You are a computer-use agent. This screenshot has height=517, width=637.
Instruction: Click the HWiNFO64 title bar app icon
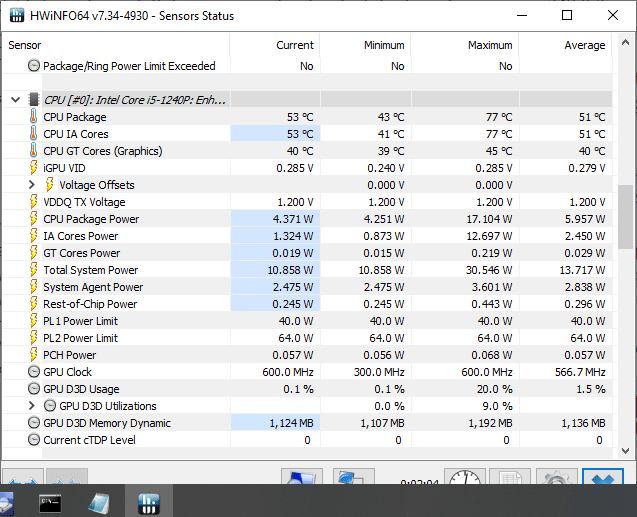click(x=17, y=15)
